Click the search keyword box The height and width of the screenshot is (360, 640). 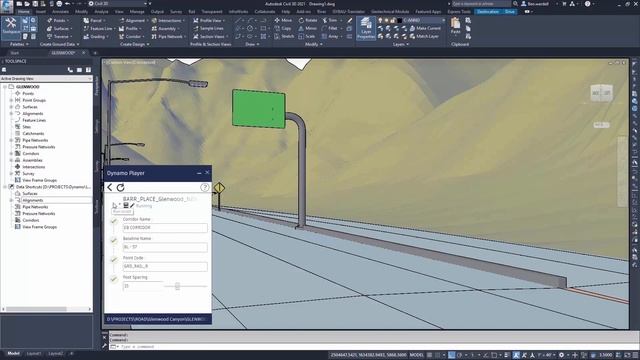(481, 4)
